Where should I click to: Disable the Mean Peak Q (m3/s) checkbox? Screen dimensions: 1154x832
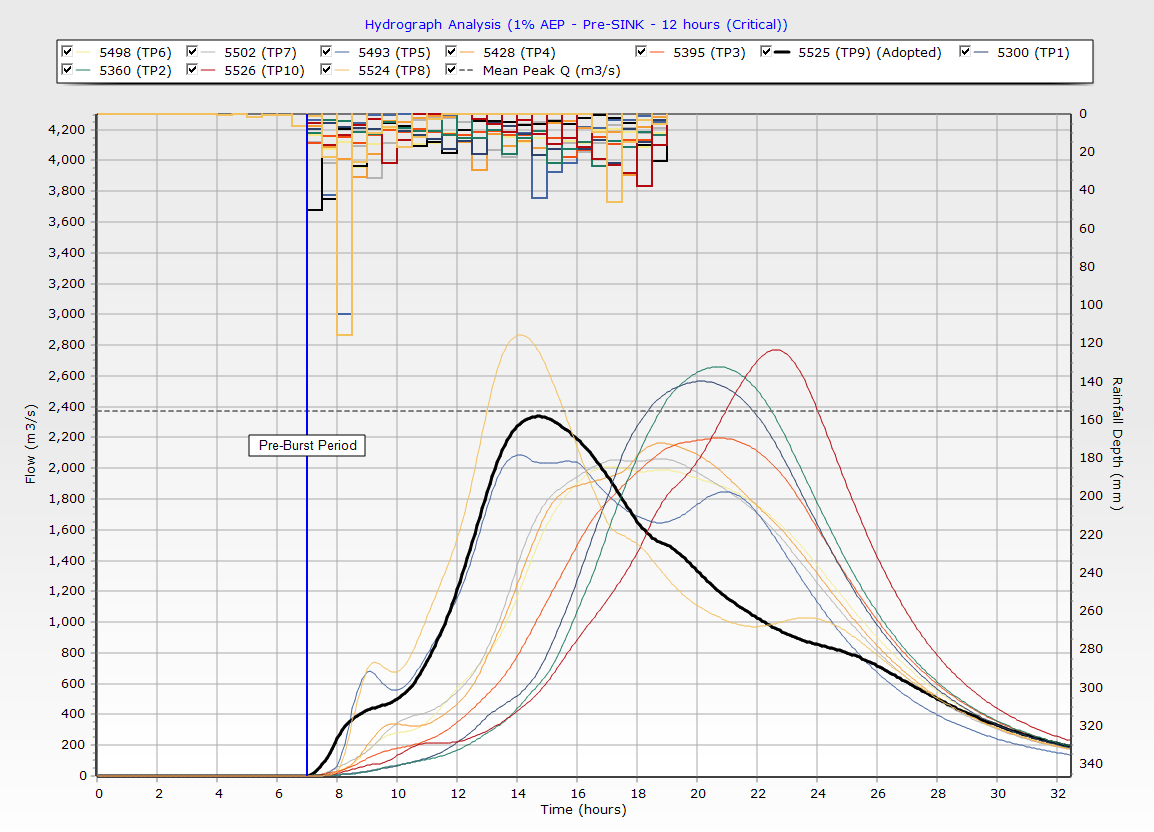click(452, 70)
